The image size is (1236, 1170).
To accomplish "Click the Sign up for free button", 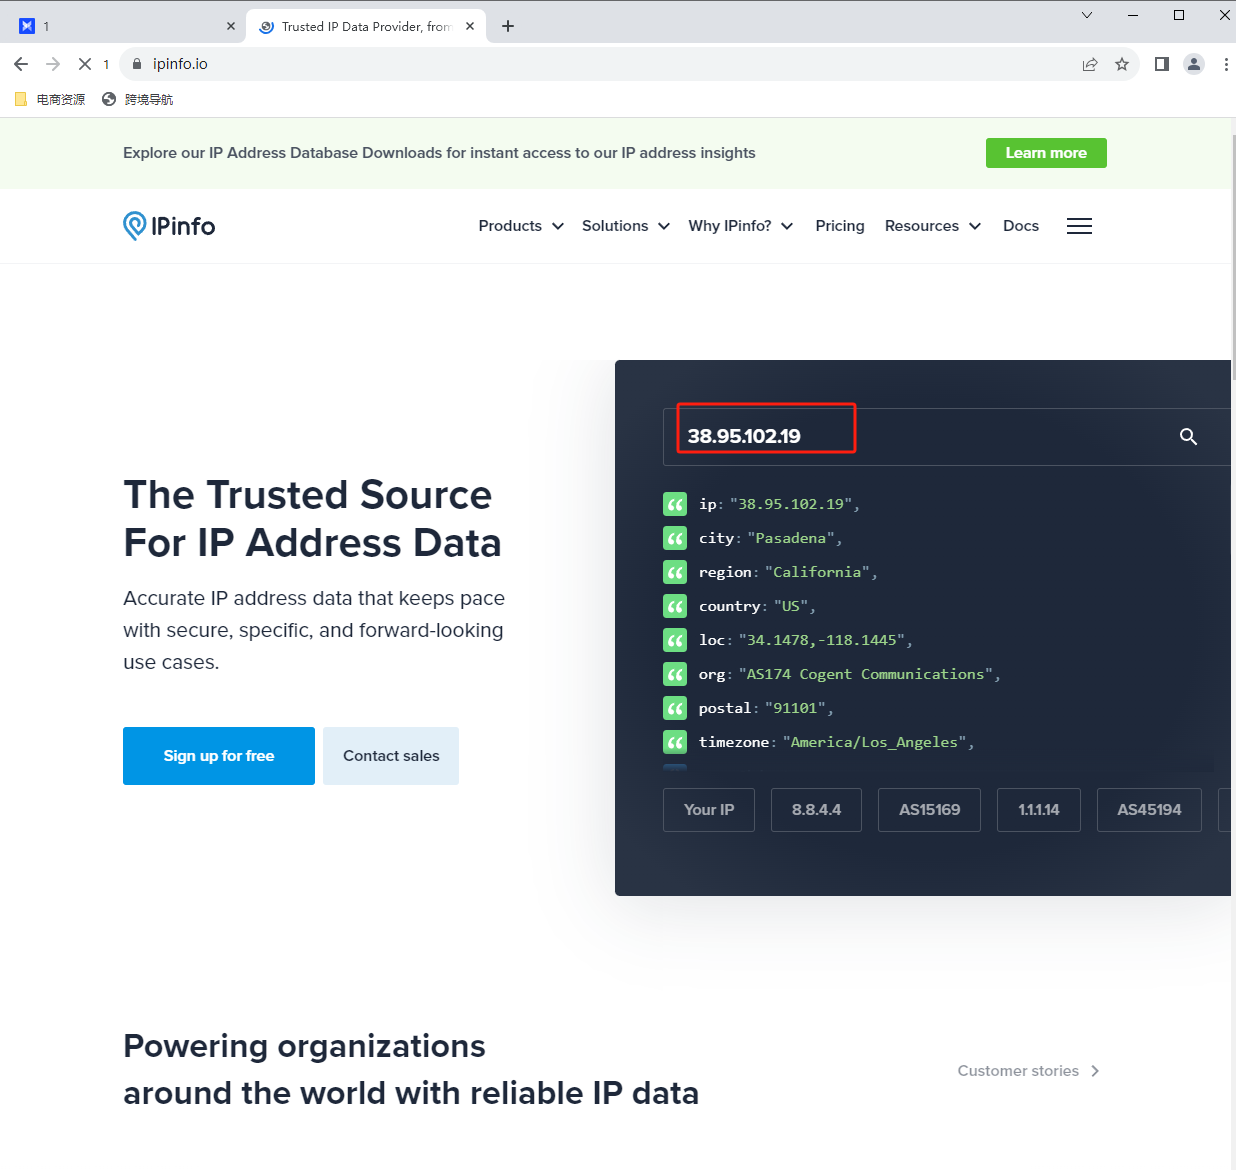I will [x=219, y=756].
